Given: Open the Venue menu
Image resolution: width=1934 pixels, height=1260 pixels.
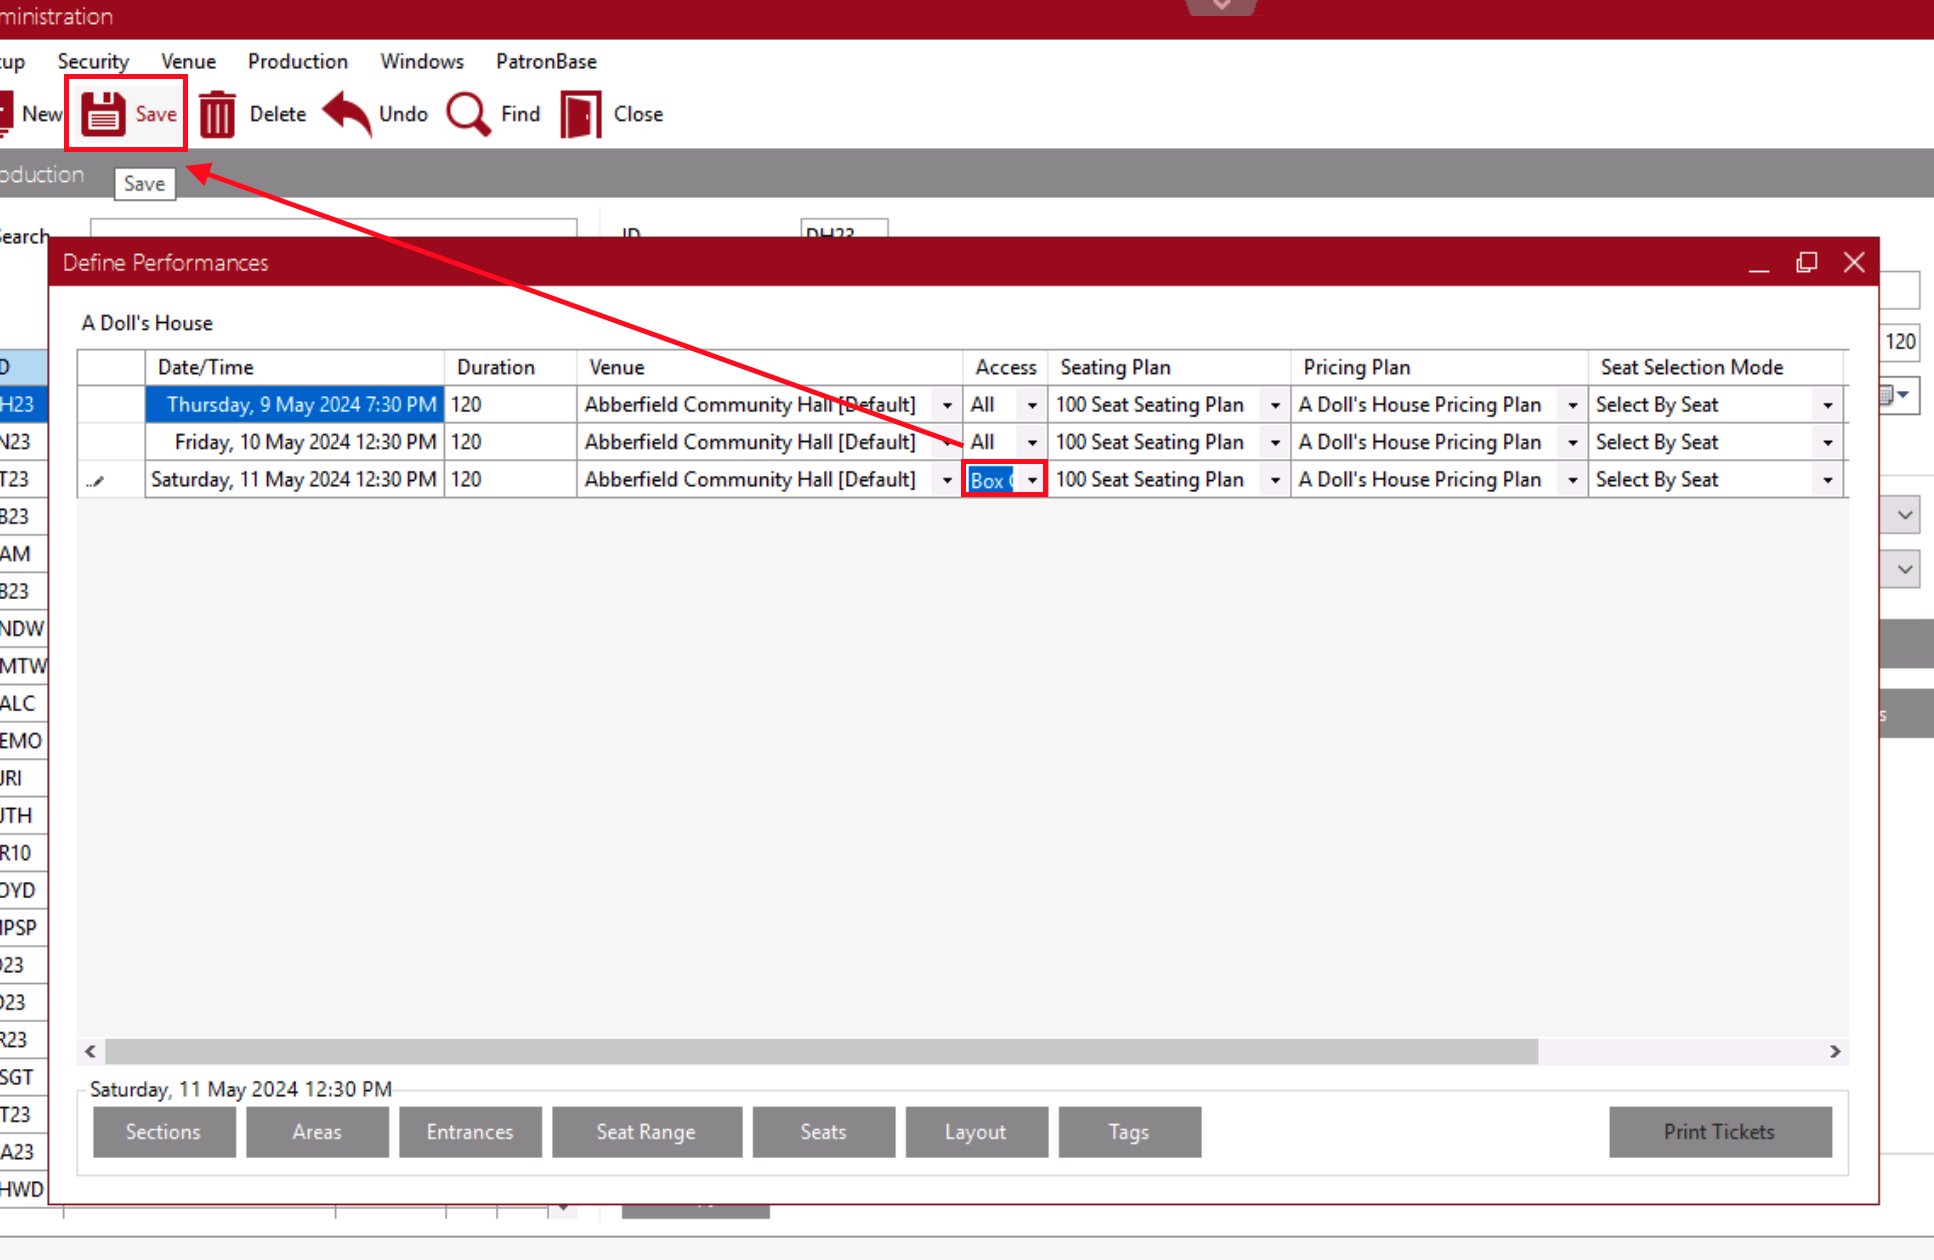Looking at the screenshot, I should pos(188,61).
